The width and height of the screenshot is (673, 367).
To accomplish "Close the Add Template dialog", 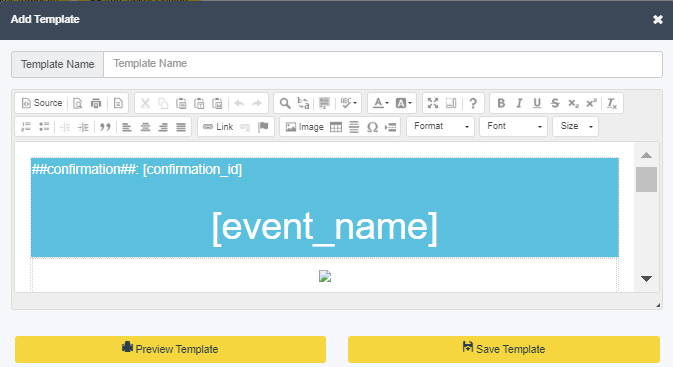I will click(658, 19).
